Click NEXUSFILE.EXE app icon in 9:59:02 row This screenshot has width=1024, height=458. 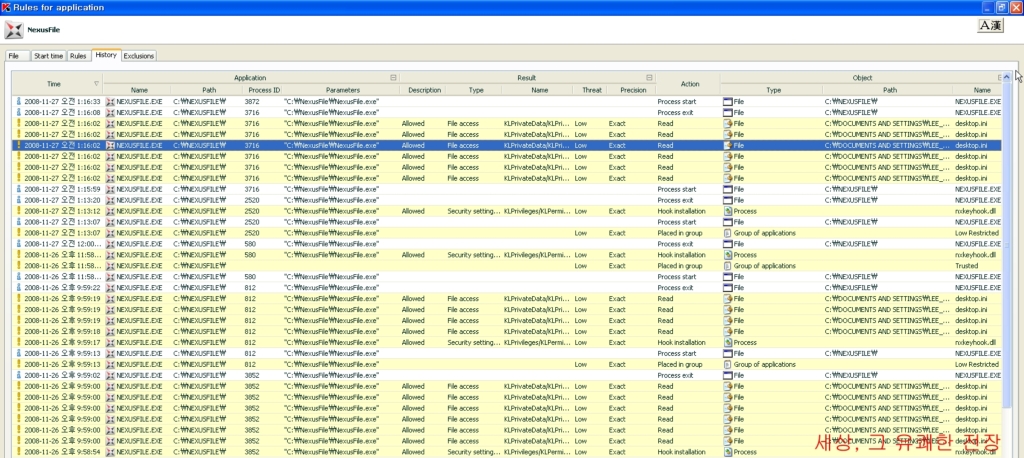pyautogui.click(x=110, y=376)
